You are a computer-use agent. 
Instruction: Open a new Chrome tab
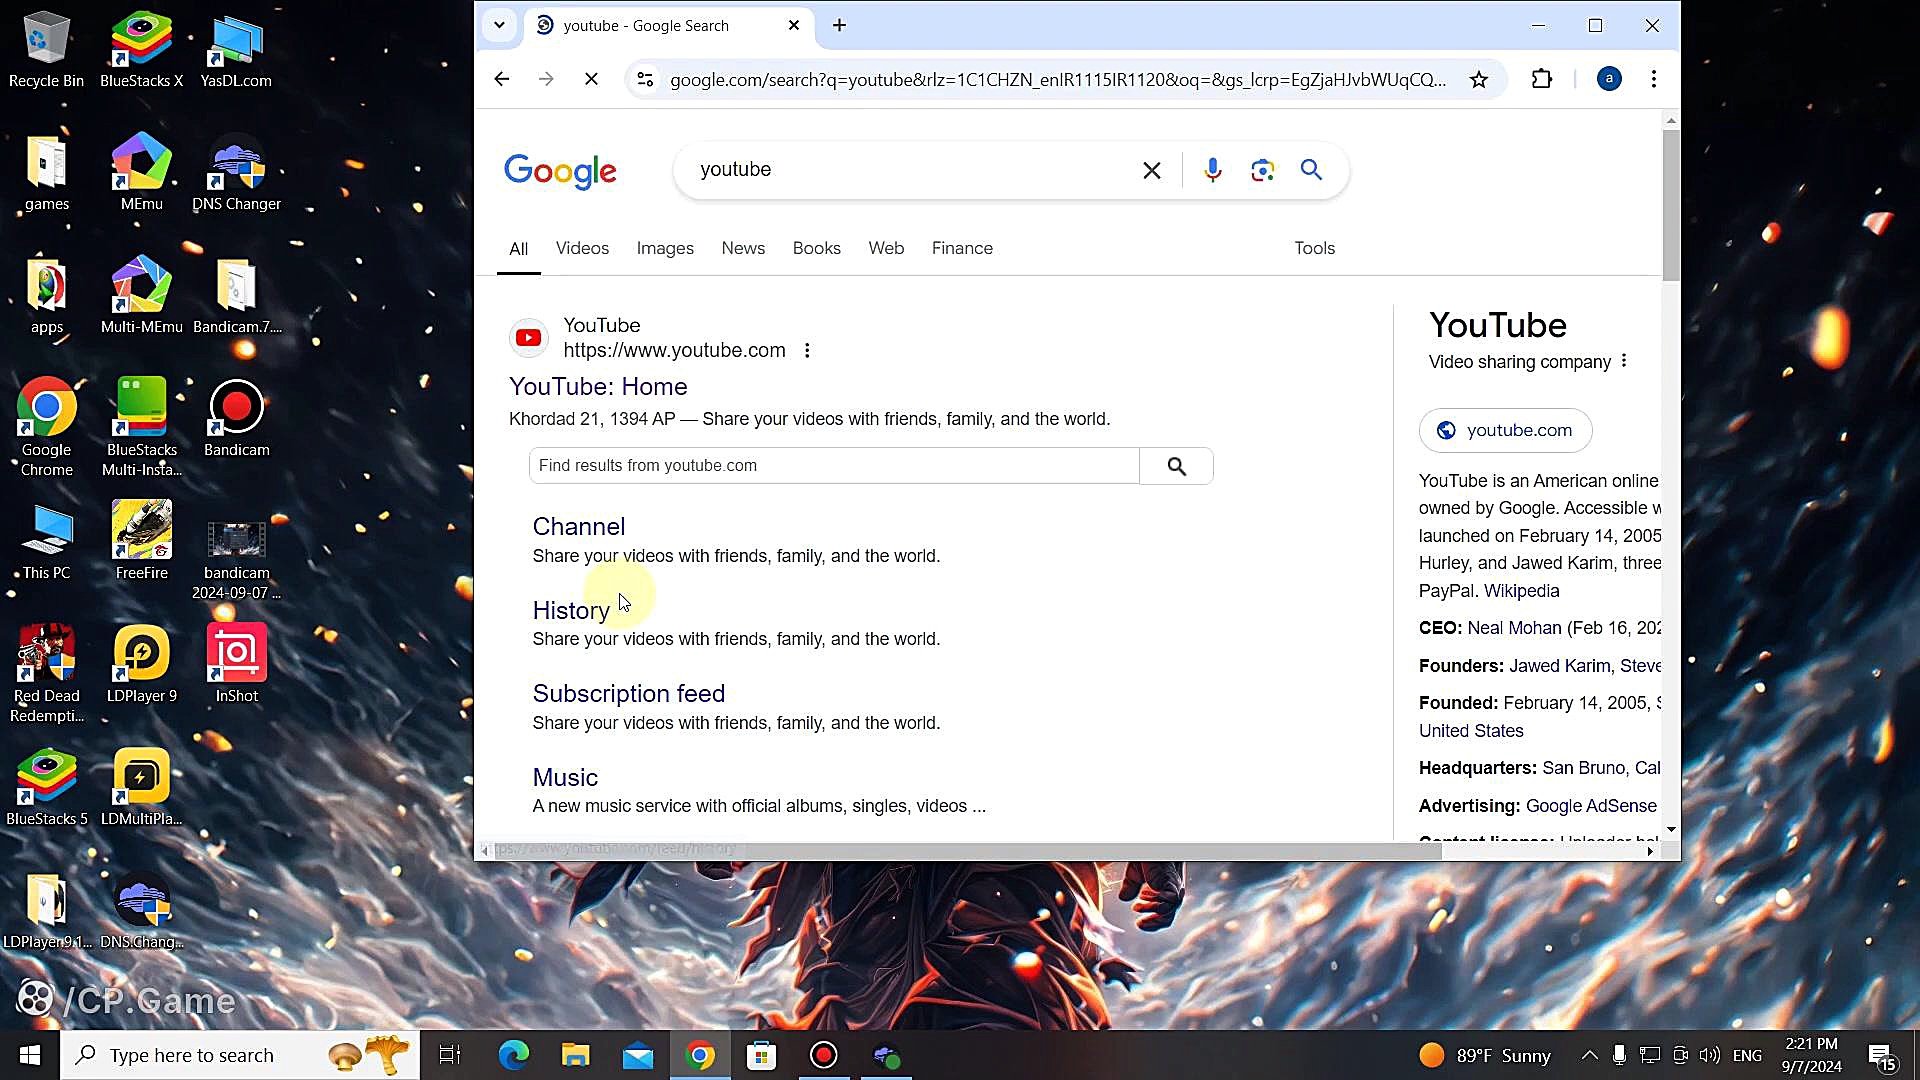point(839,25)
